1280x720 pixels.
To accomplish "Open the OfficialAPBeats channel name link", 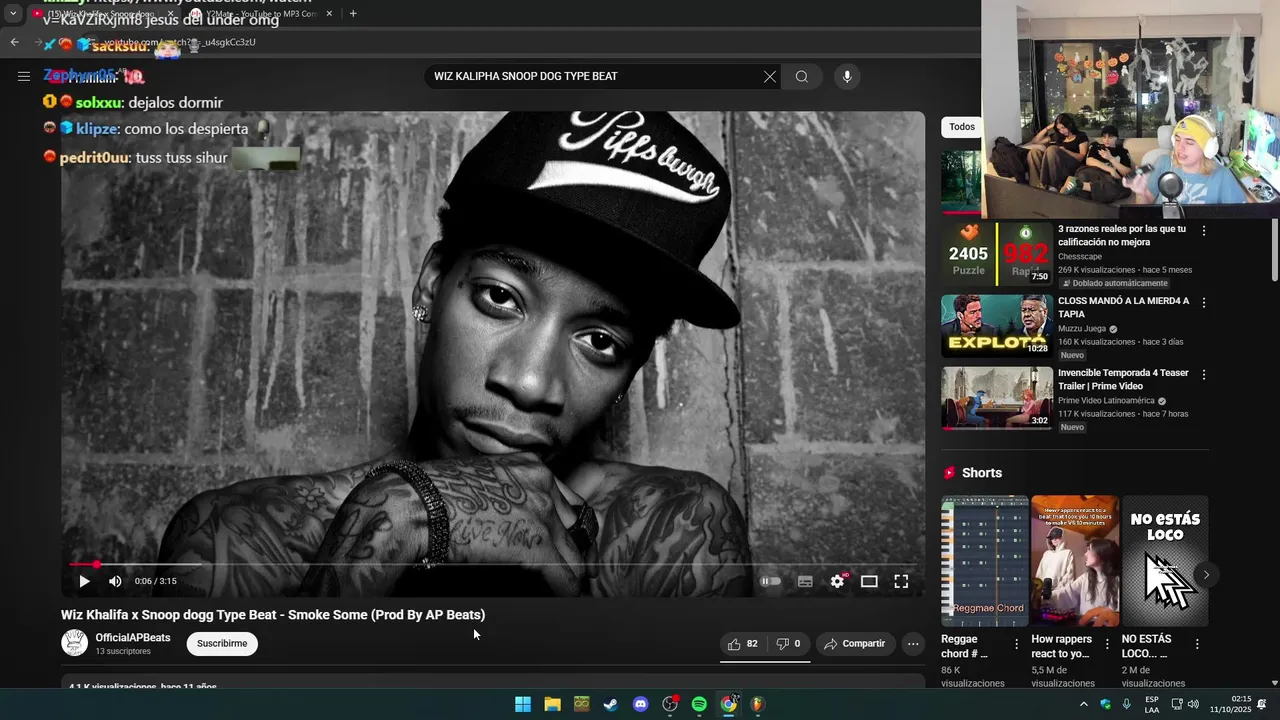I will (x=133, y=637).
